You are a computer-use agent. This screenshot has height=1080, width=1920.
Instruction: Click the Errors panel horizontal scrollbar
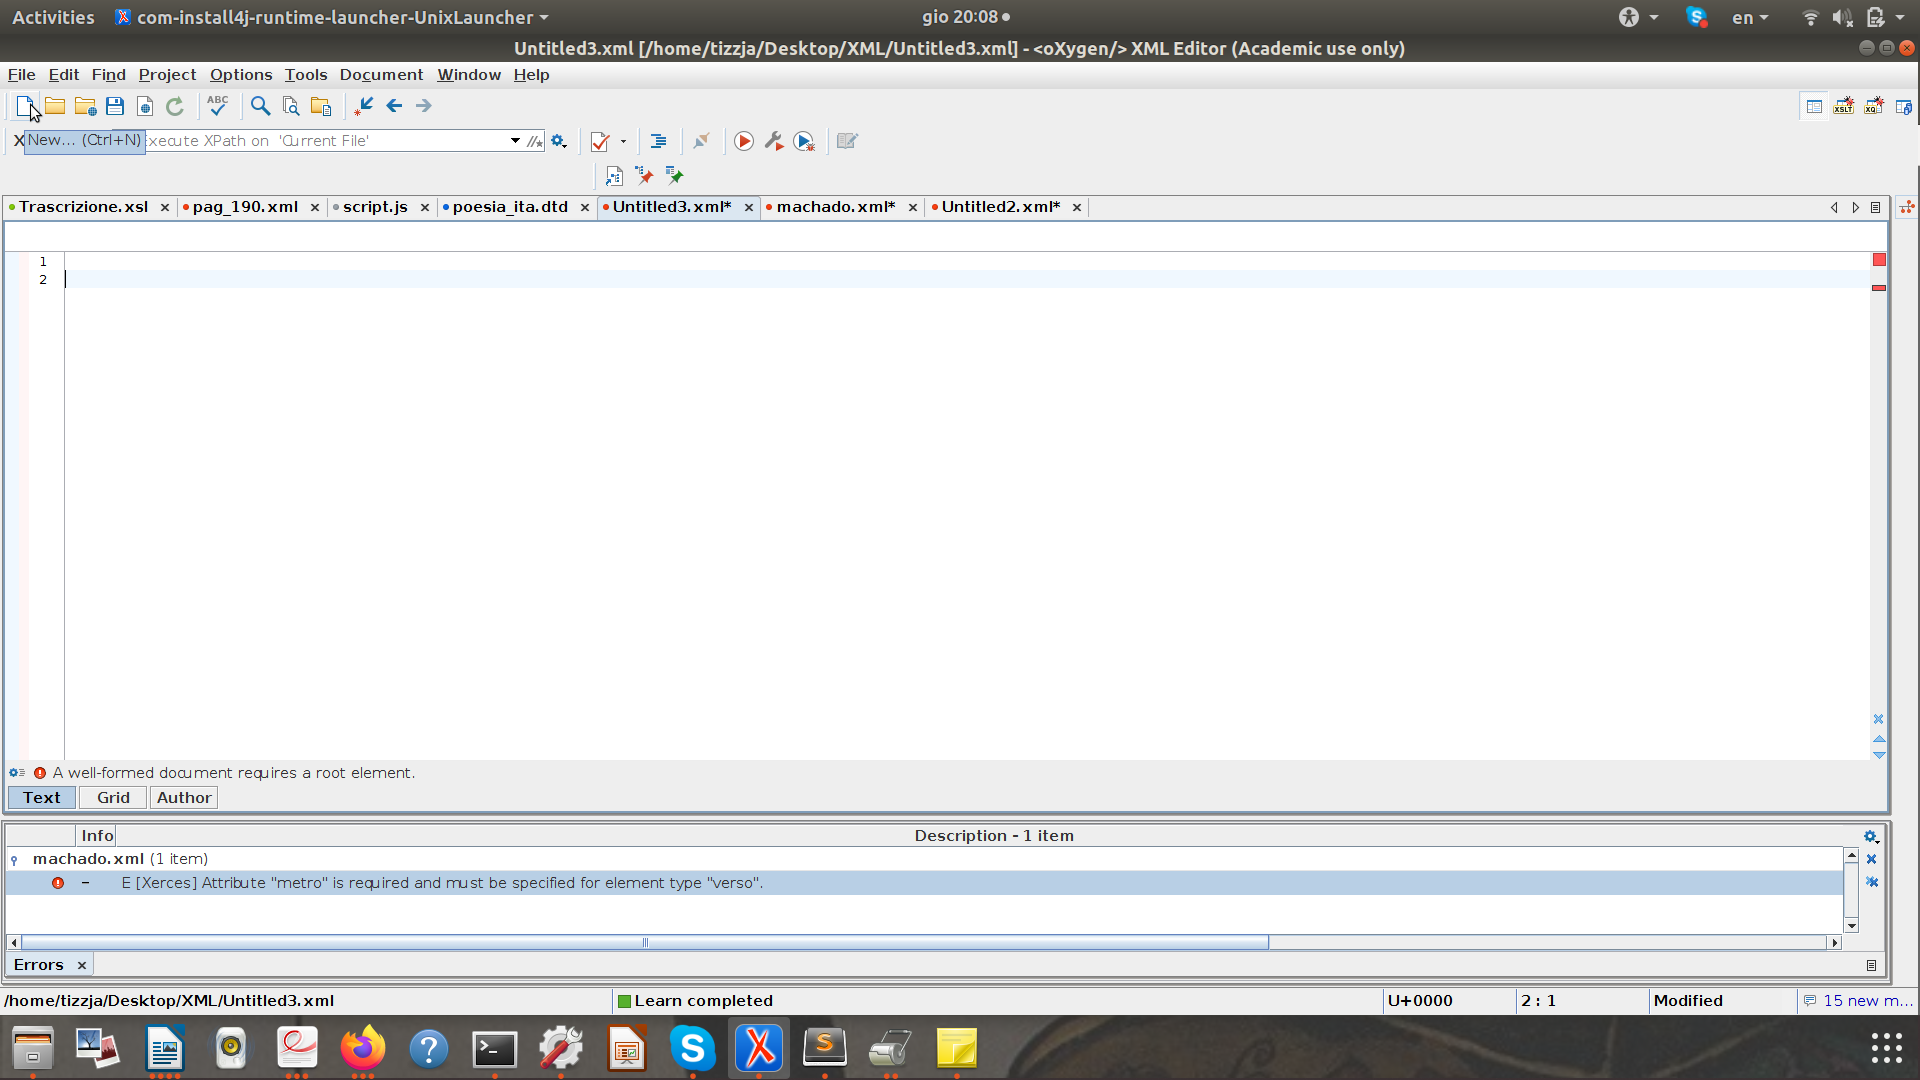tap(645, 942)
